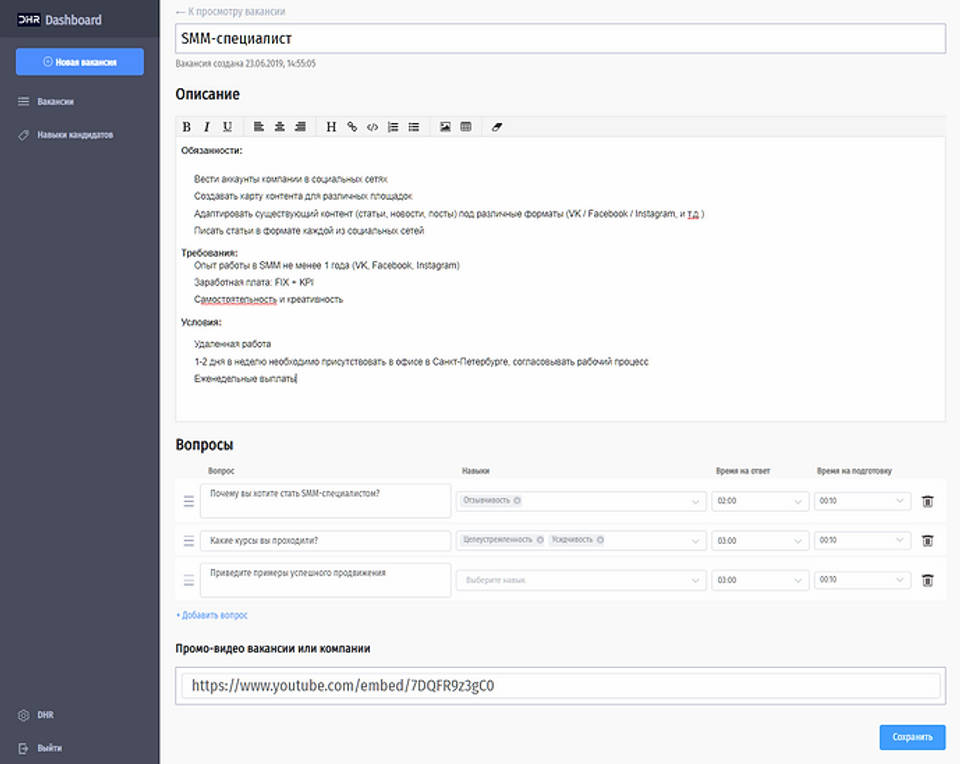Click question field 'Какие курсы вы проходили?'
Screen dimensions: 960x764
point(325,541)
